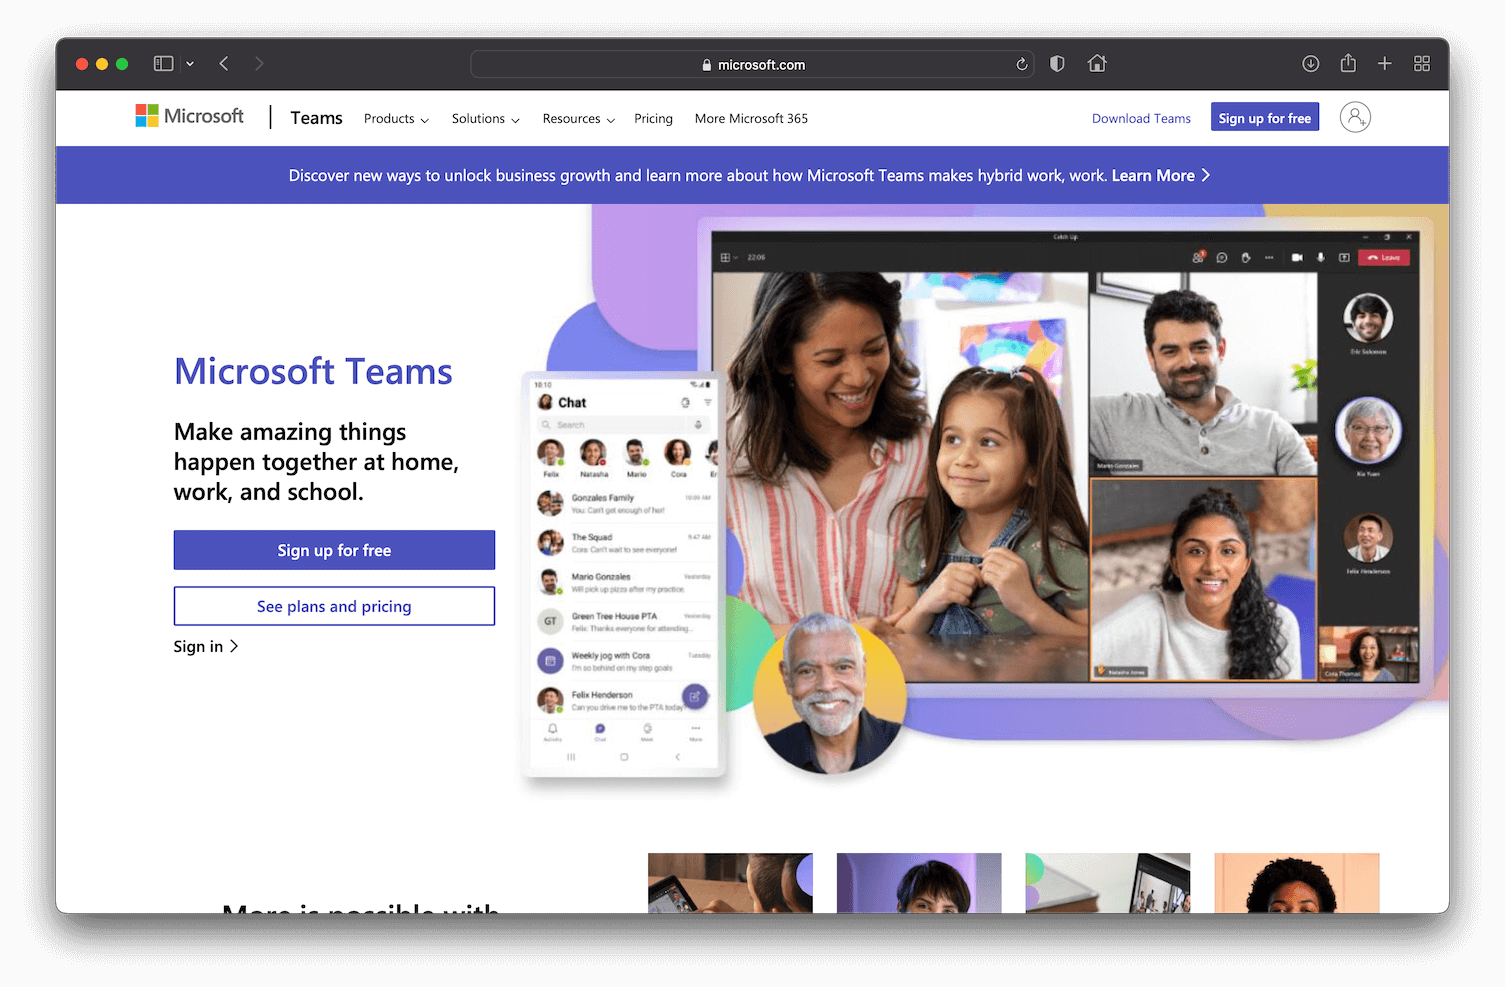Select the Pricing menu item
Screen dimensions: 1505x987
(x=653, y=118)
